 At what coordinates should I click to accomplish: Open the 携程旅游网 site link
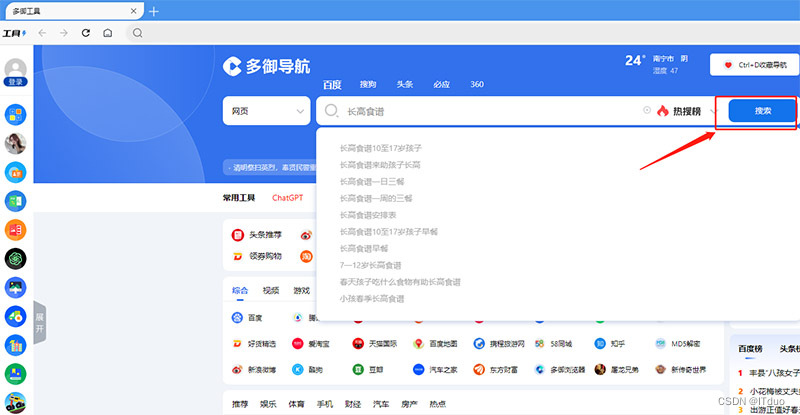(499, 344)
